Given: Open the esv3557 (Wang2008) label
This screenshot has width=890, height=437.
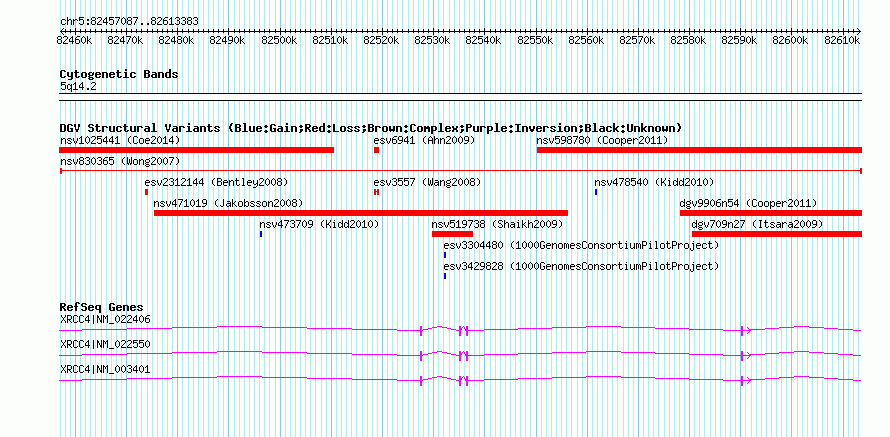Looking at the screenshot, I should [x=427, y=182].
